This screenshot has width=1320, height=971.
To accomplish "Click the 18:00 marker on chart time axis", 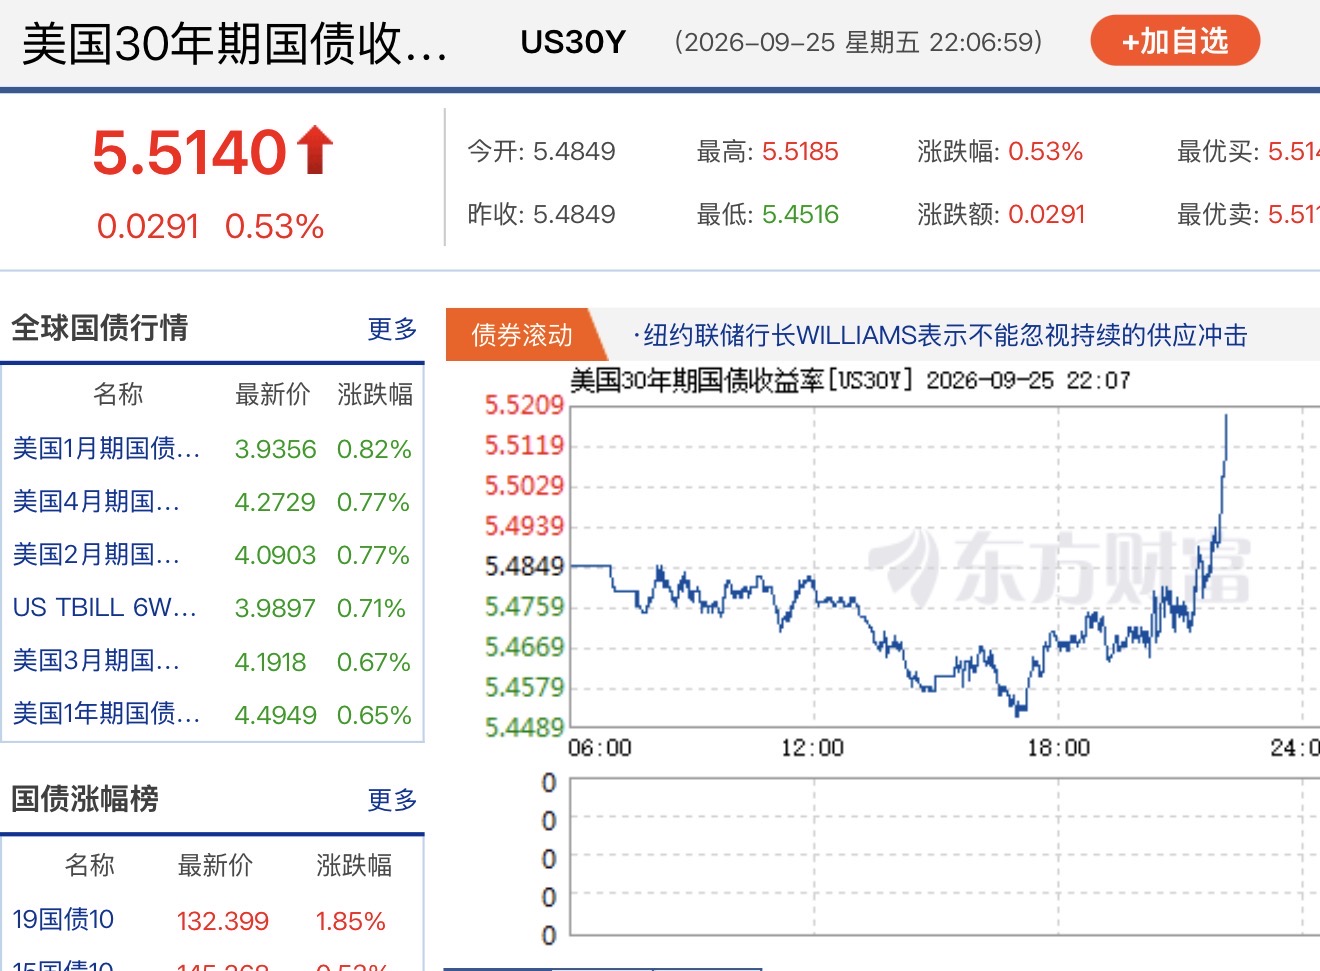I will coord(1058,748).
